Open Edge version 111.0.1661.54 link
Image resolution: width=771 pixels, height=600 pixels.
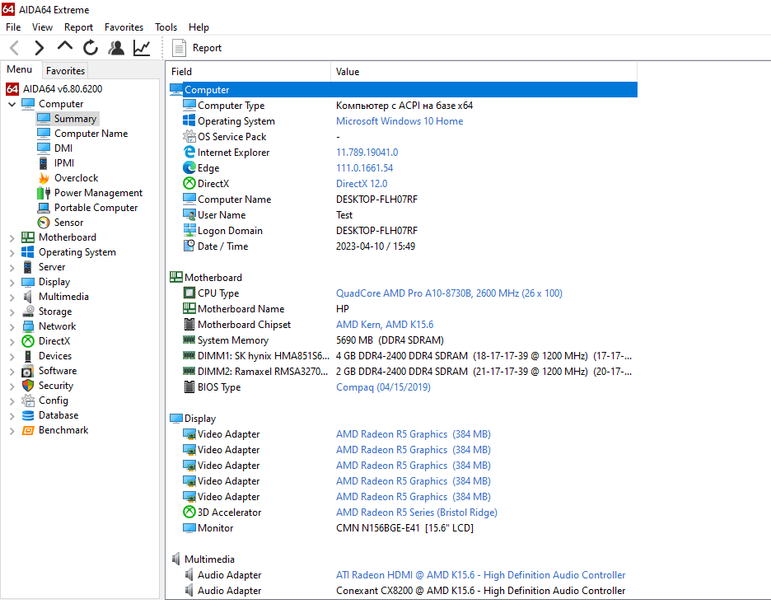(364, 168)
